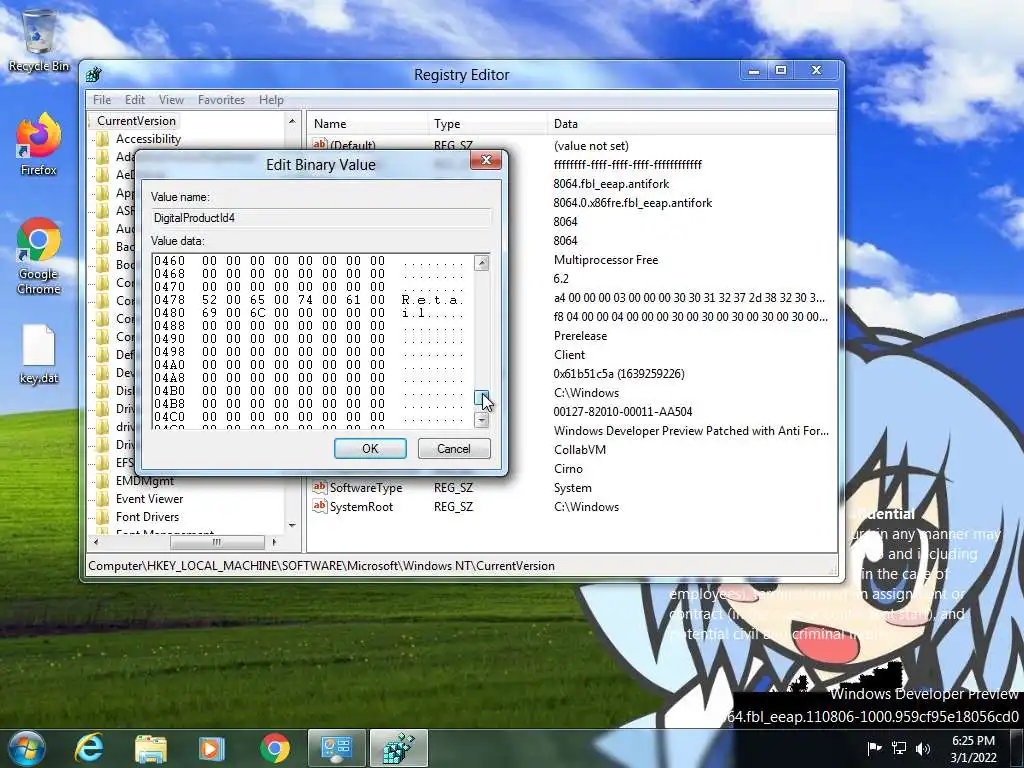Select the key.dat file on desktop

click(x=39, y=355)
